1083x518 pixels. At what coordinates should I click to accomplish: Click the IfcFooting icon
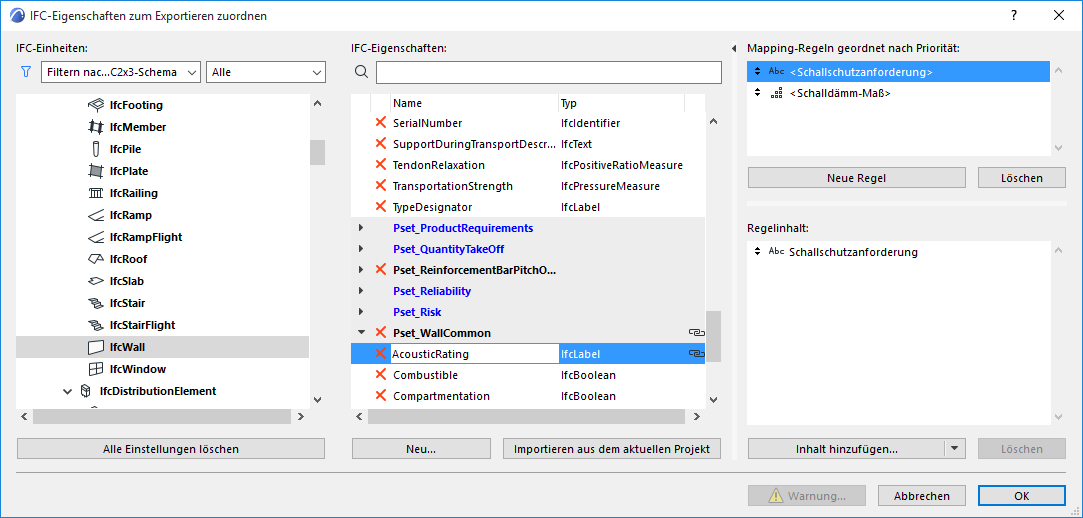click(95, 105)
